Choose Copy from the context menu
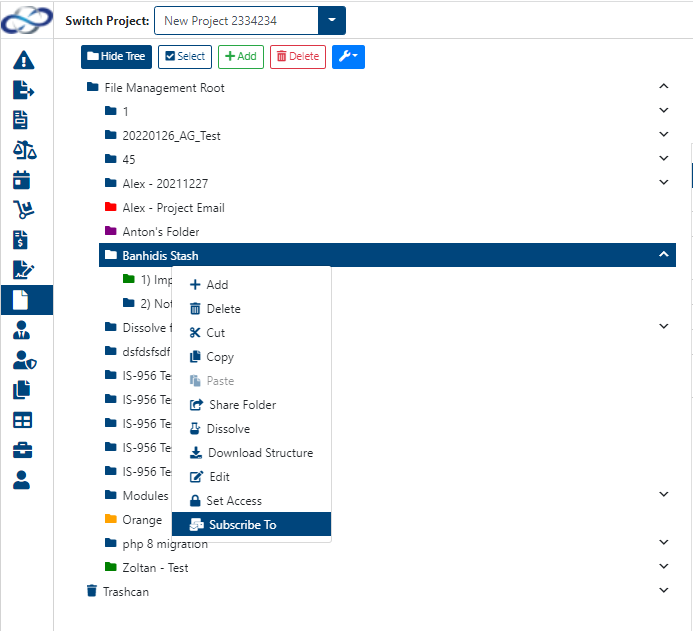The image size is (693, 631). (251, 357)
